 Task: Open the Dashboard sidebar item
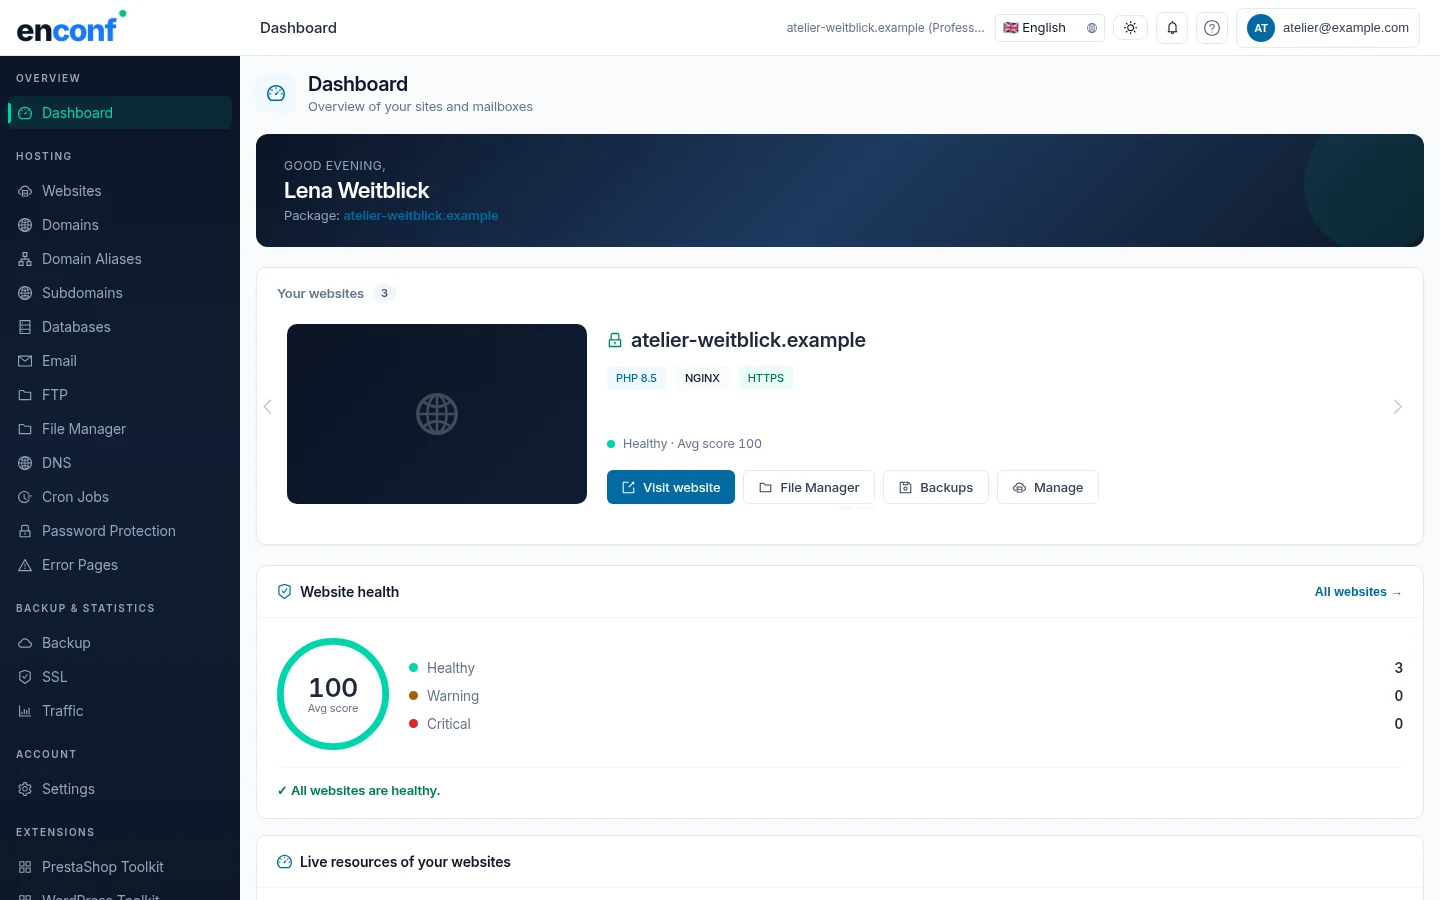120,113
